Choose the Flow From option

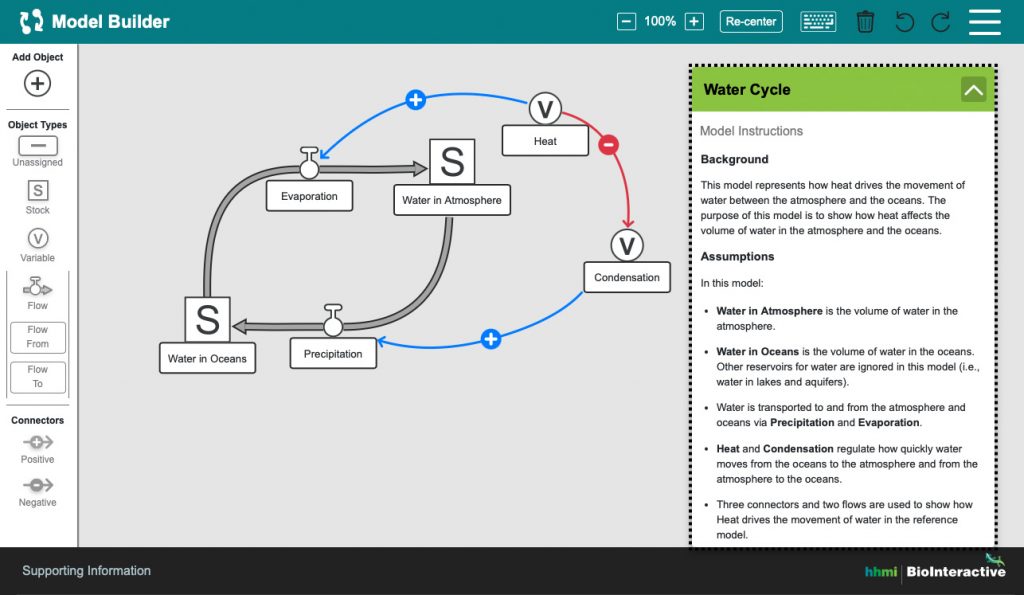click(x=38, y=337)
